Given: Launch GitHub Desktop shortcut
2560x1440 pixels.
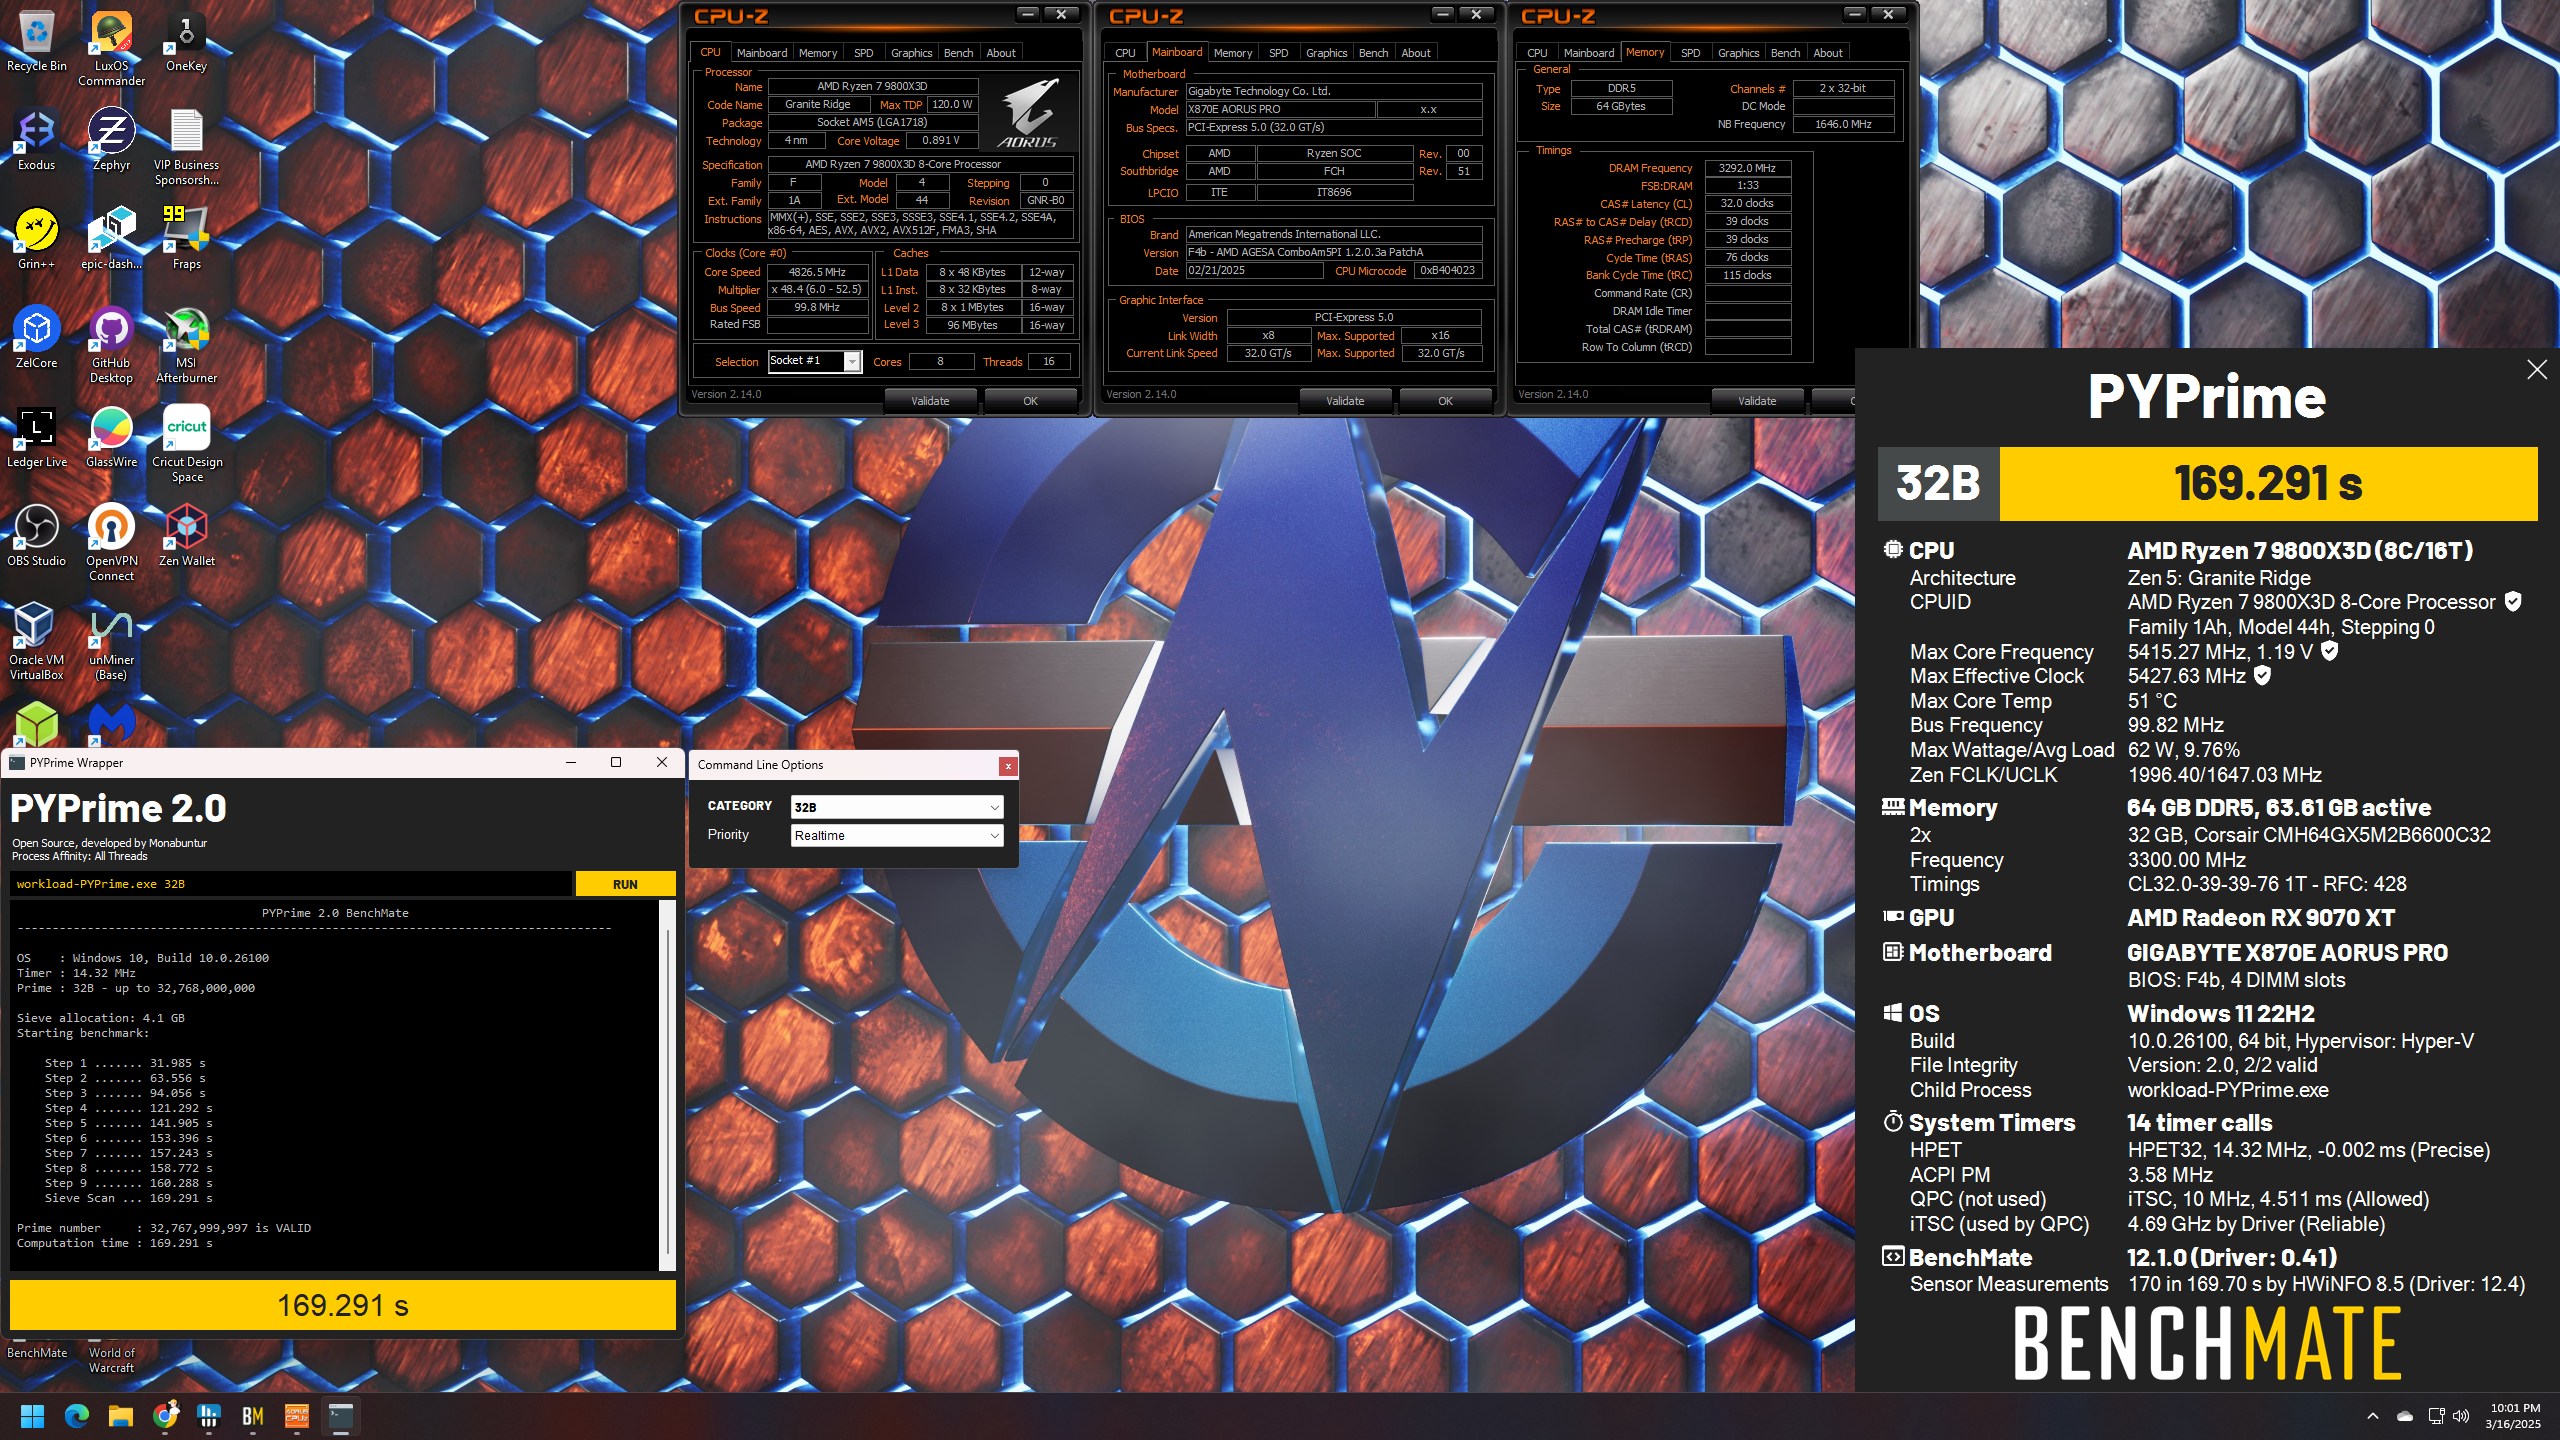Looking at the screenshot, I should coord(111,345).
